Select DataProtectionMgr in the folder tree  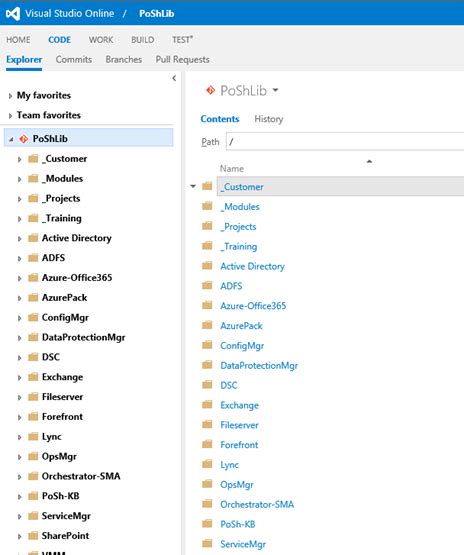[x=84, y=337]
